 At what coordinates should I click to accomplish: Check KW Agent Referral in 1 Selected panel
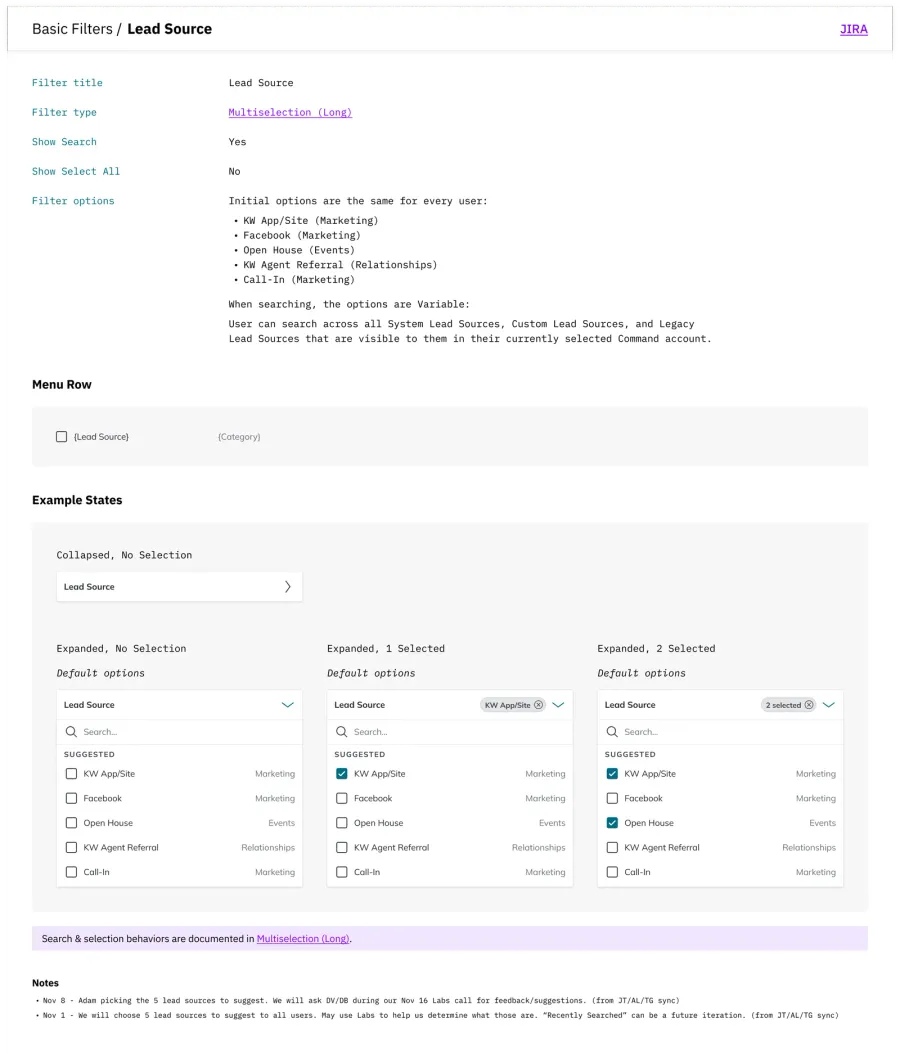tap(341, 848)
